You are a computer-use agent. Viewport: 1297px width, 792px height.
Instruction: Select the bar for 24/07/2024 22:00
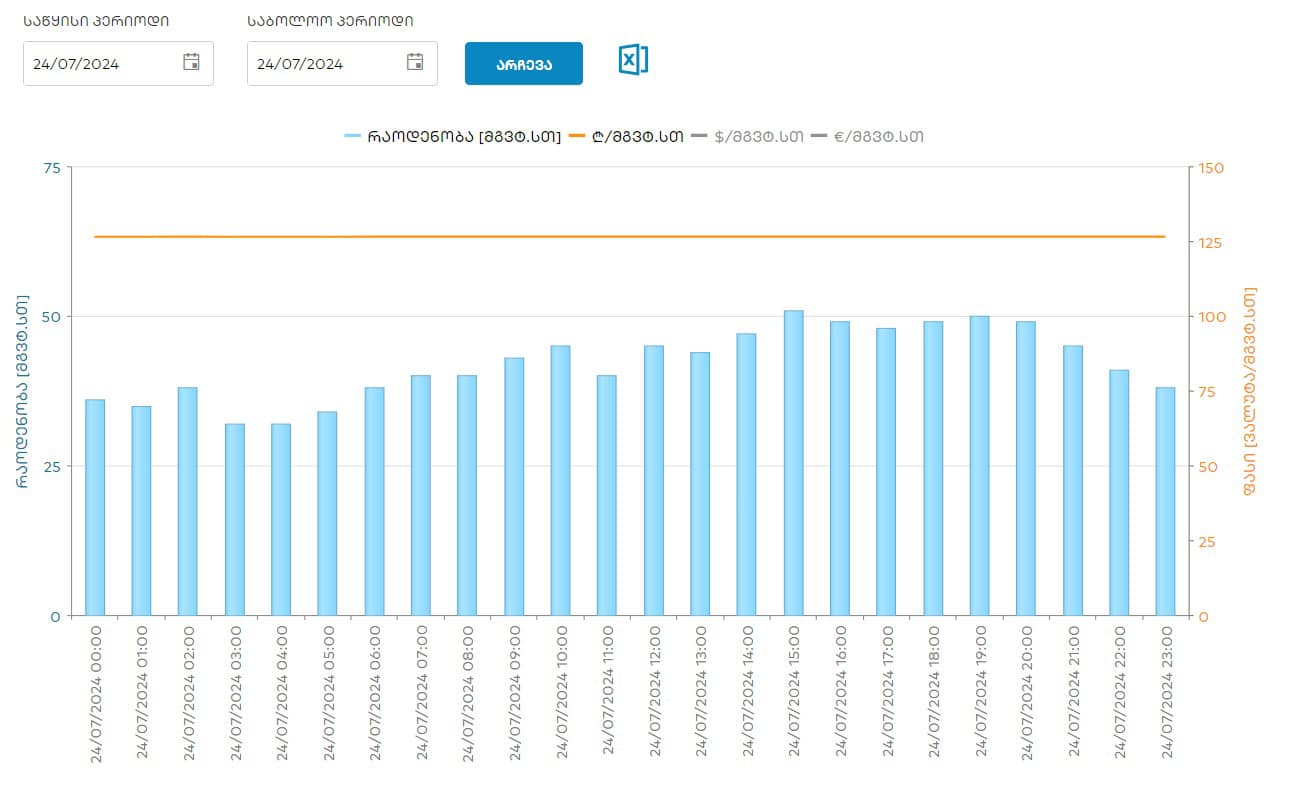pos(1119,492)
